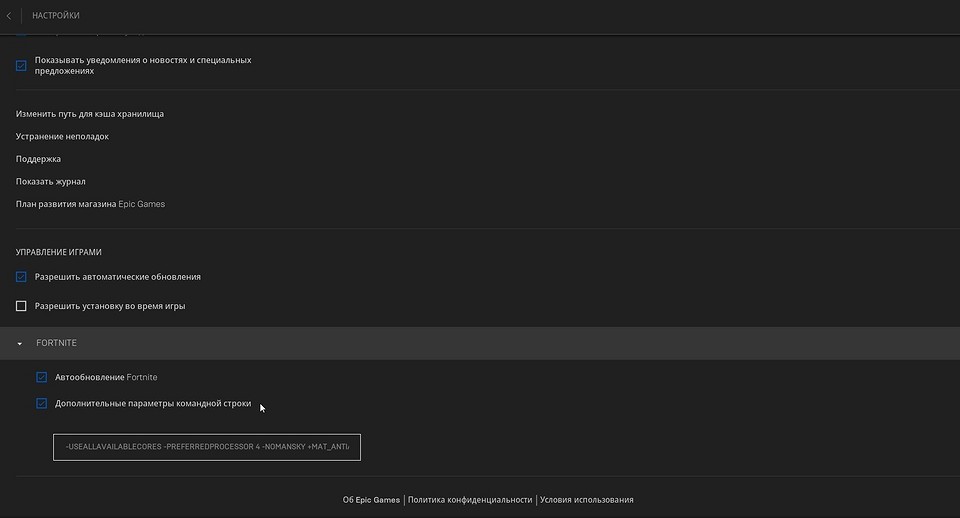Disable Разрешить автоматические обновления checkbox
Viewport: 960px width, 518px height.
(x=21, y=277)
